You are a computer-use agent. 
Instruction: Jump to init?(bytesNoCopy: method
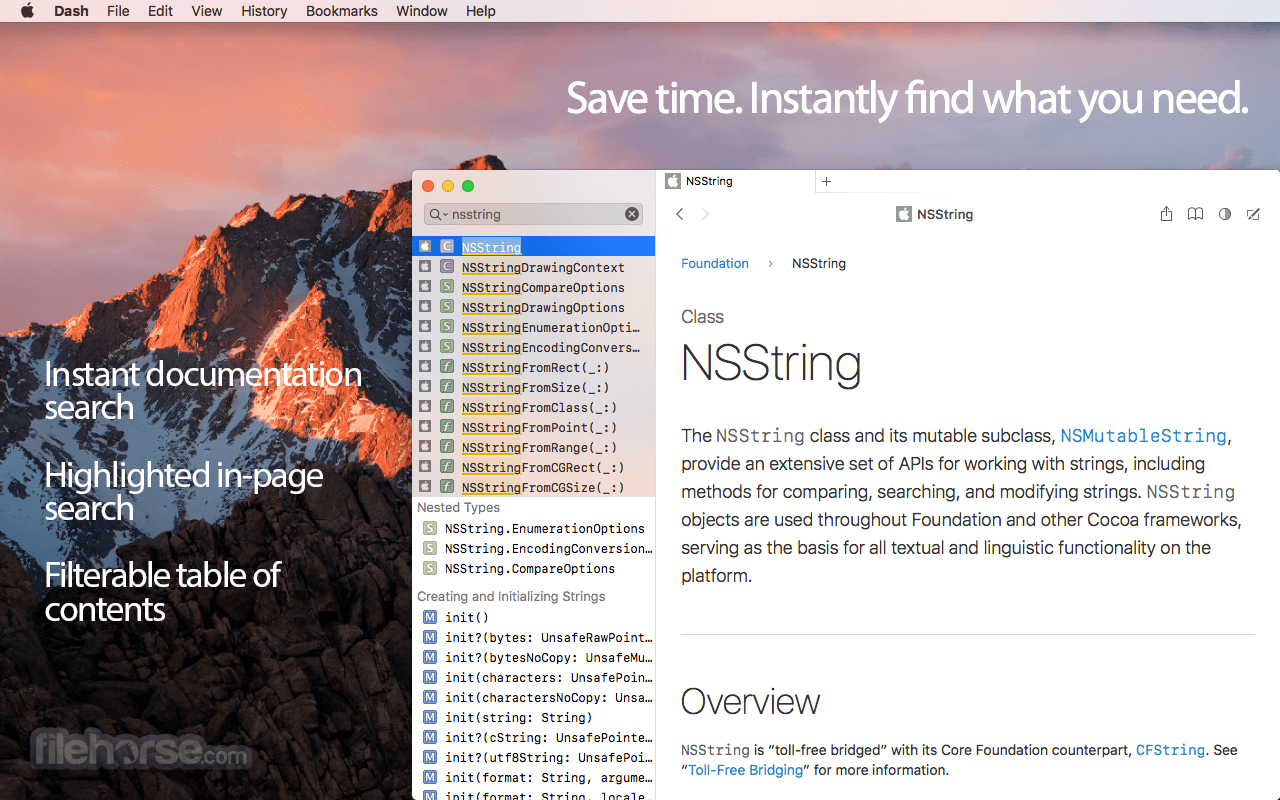[x=534, y=657]
